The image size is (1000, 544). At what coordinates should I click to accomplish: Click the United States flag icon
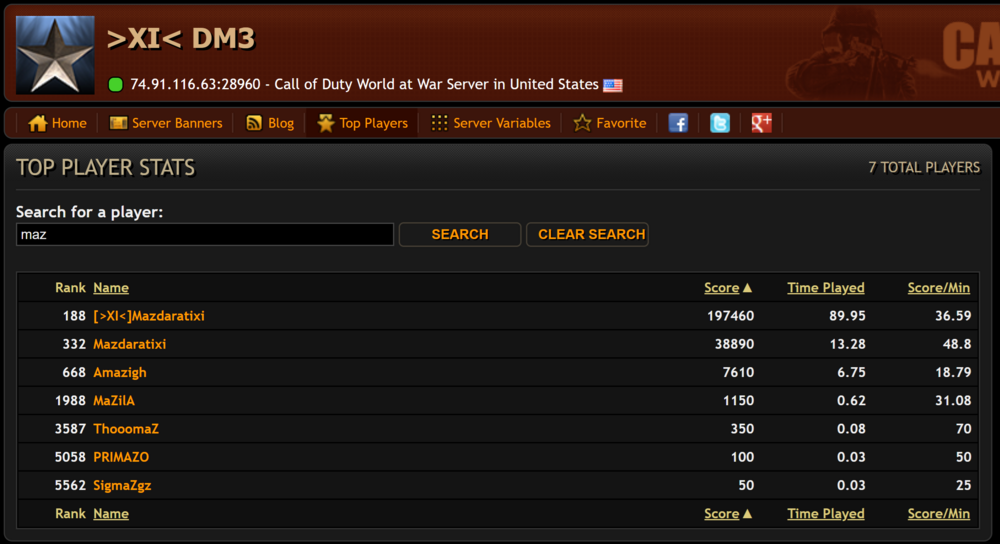tap(613, 85)
